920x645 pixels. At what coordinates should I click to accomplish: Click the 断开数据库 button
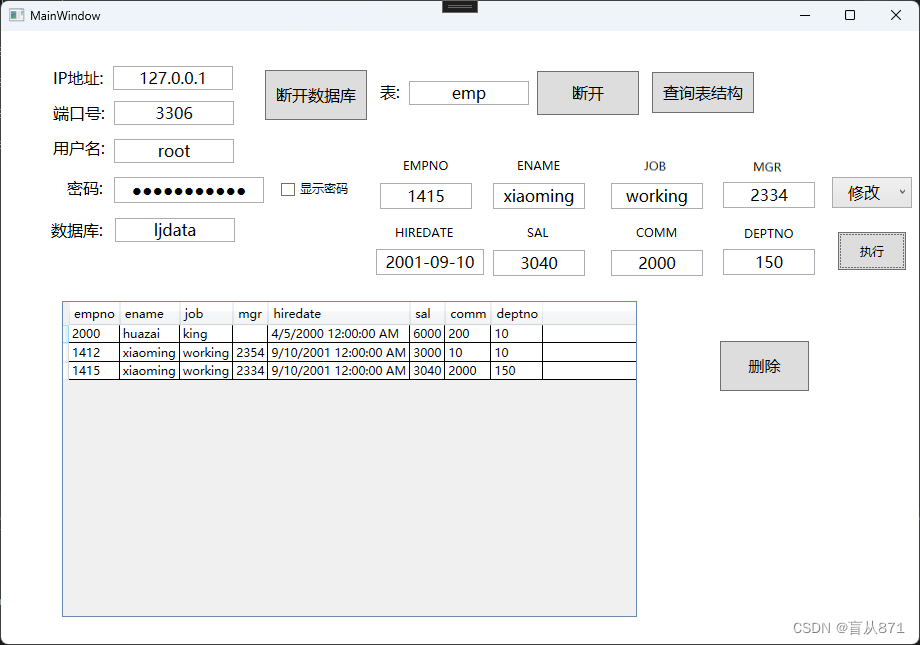click(315, 92)
